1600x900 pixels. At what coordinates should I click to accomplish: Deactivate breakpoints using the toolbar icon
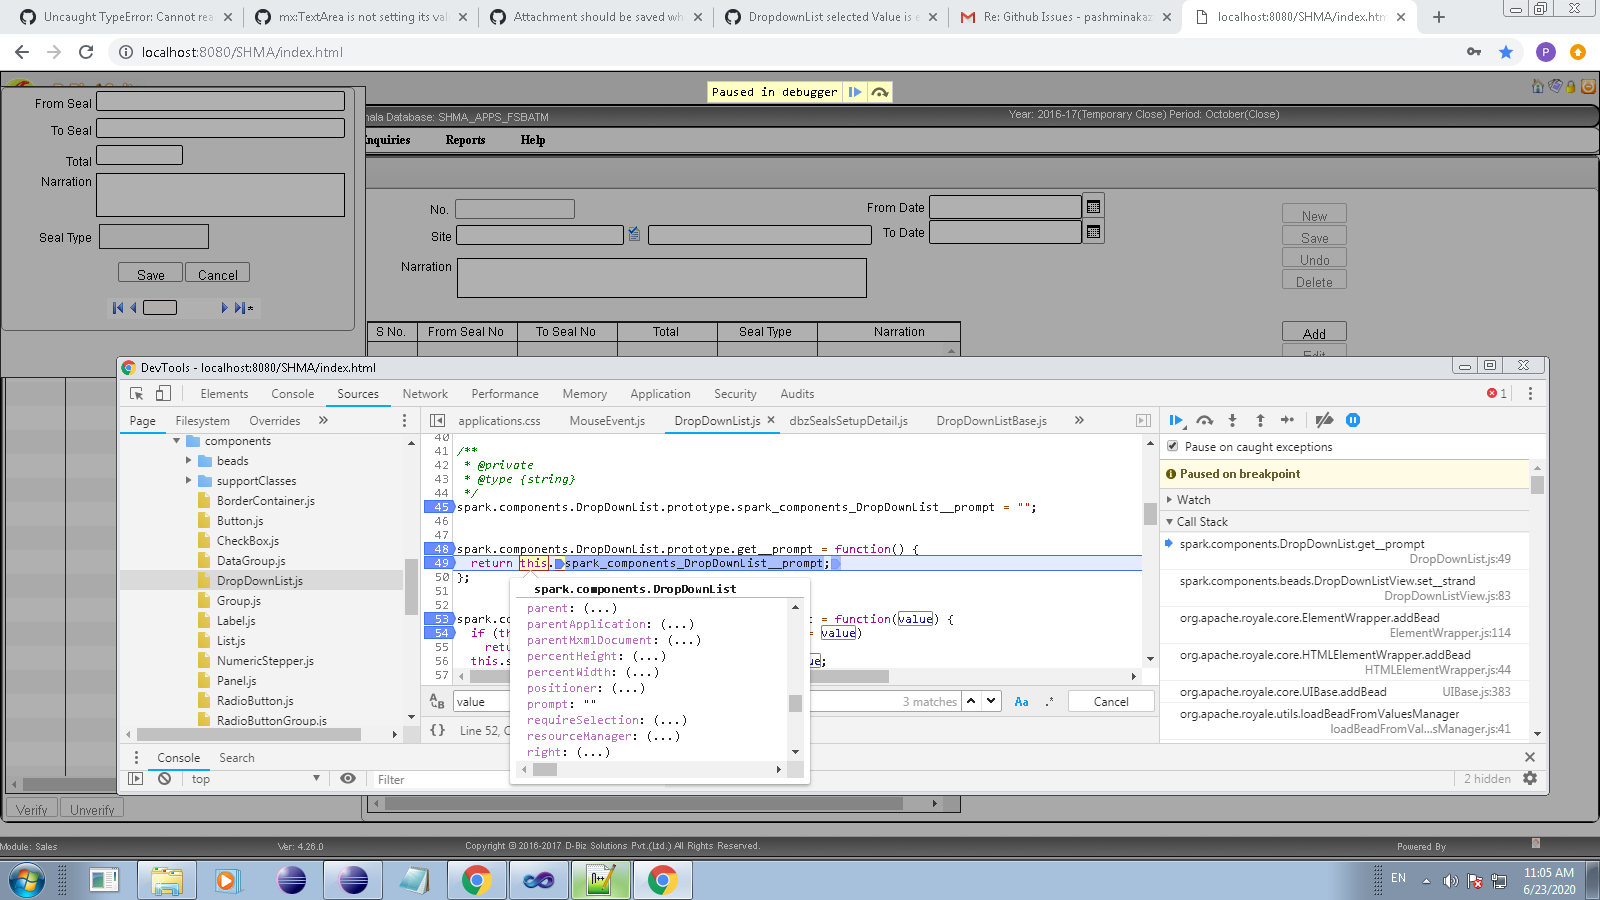click(x=1324, y=421)
